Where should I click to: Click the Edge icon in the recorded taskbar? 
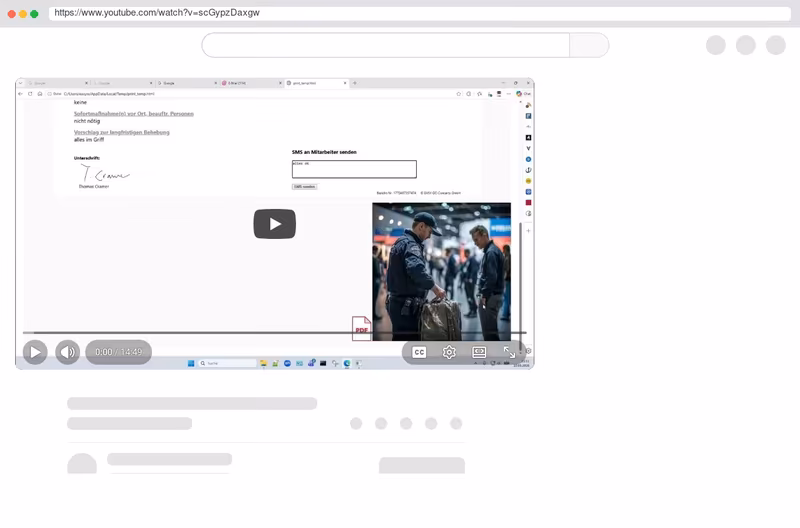click(x=347, y=363)
